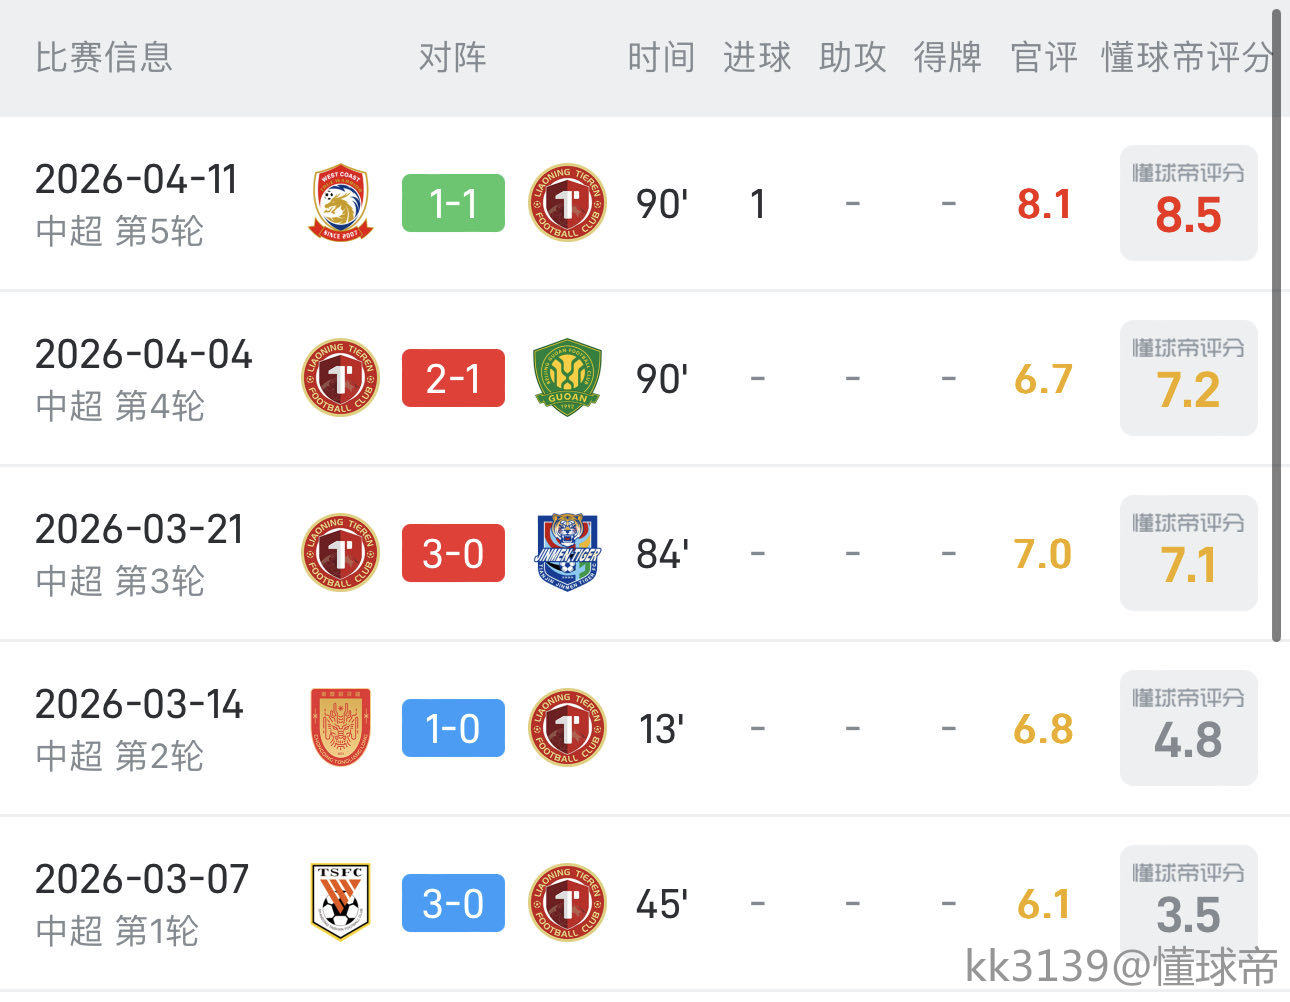Screen dimensions: 1290x1002
Task: Click the blue 3-0 score badge
Action: coord(453,903)
